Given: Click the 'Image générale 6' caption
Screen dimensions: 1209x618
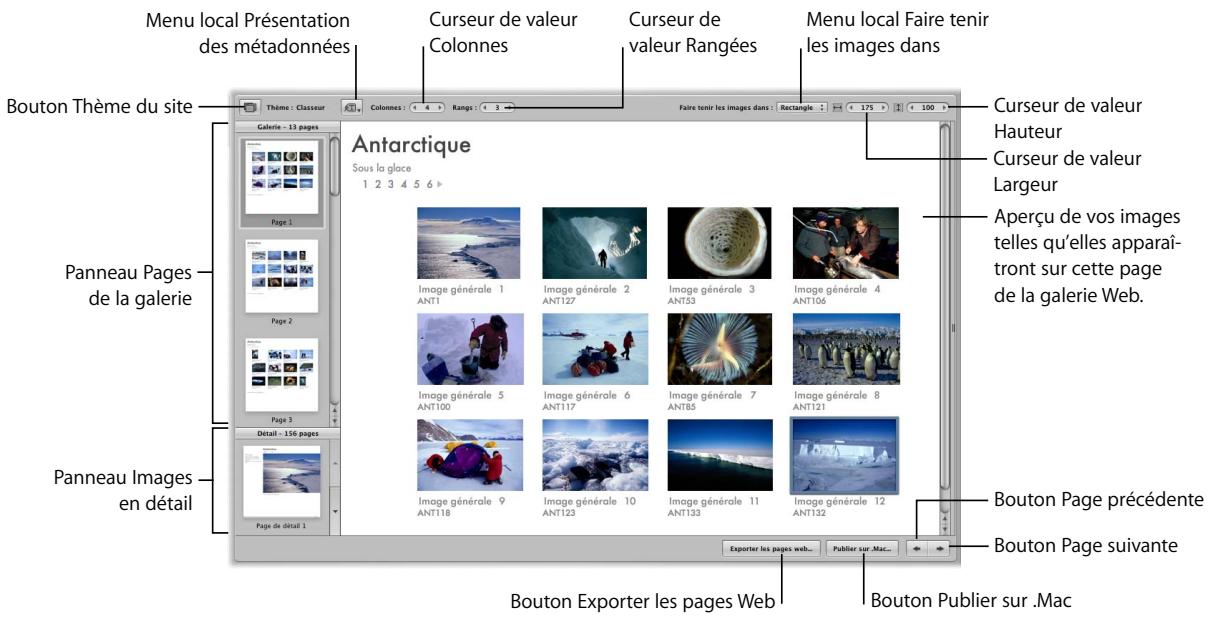Looking at the screenshot, I should pyautogui.click(x=586, y=395).
